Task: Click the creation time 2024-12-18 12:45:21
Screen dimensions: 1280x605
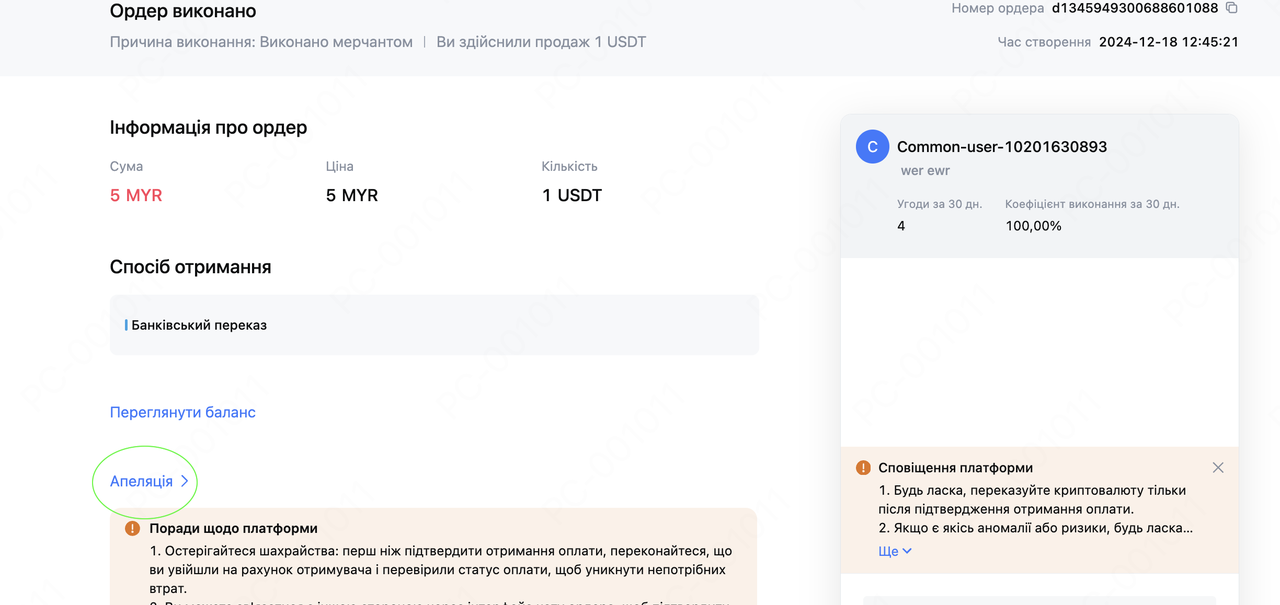Action: (x=1168, y=42)
